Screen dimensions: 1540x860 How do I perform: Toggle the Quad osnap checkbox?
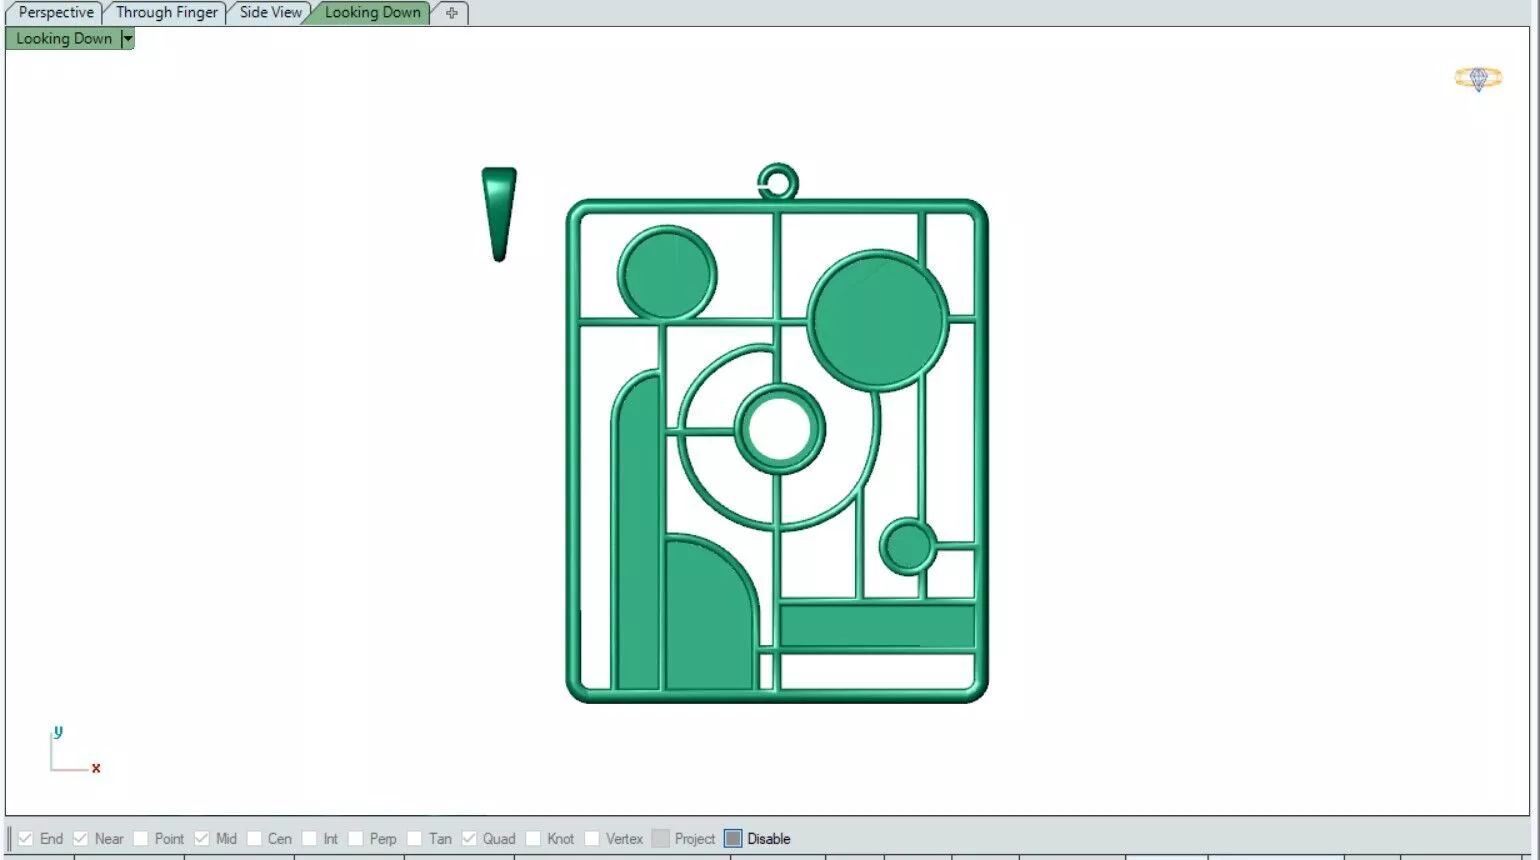[469, 838]
